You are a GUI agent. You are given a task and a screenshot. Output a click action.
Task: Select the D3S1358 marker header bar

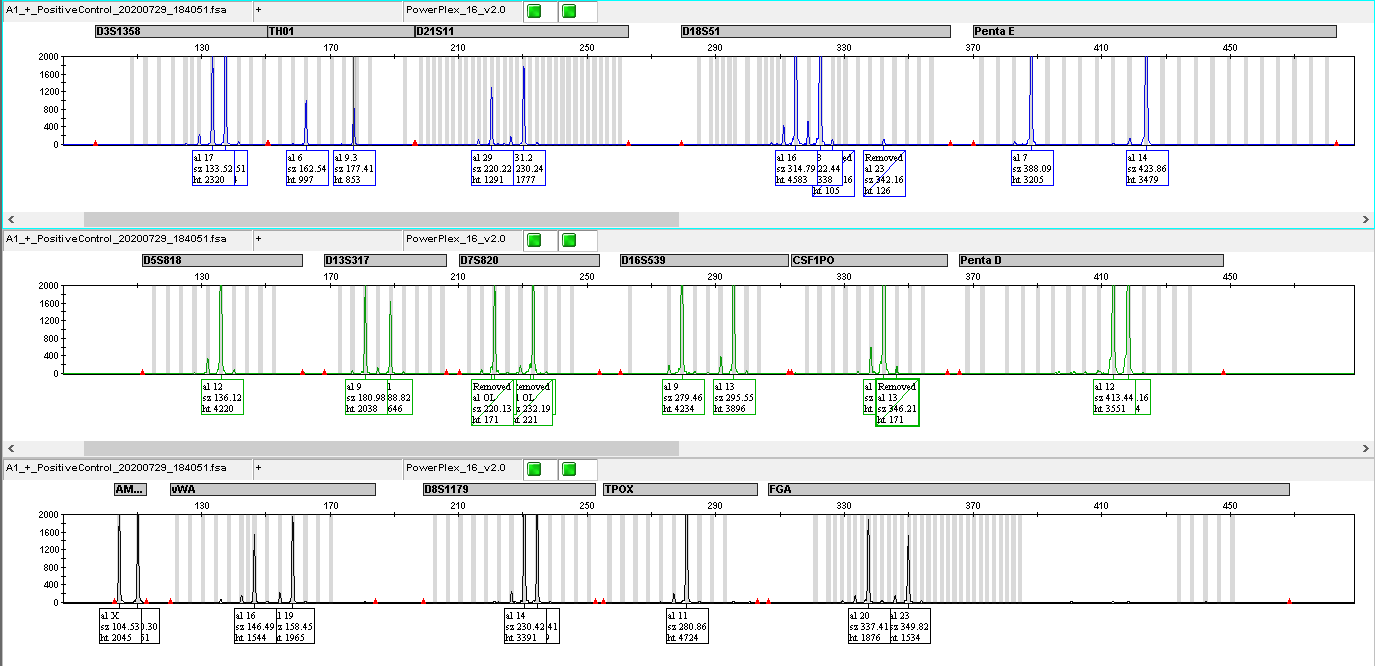pyautogui.click(x=179, y=32)
